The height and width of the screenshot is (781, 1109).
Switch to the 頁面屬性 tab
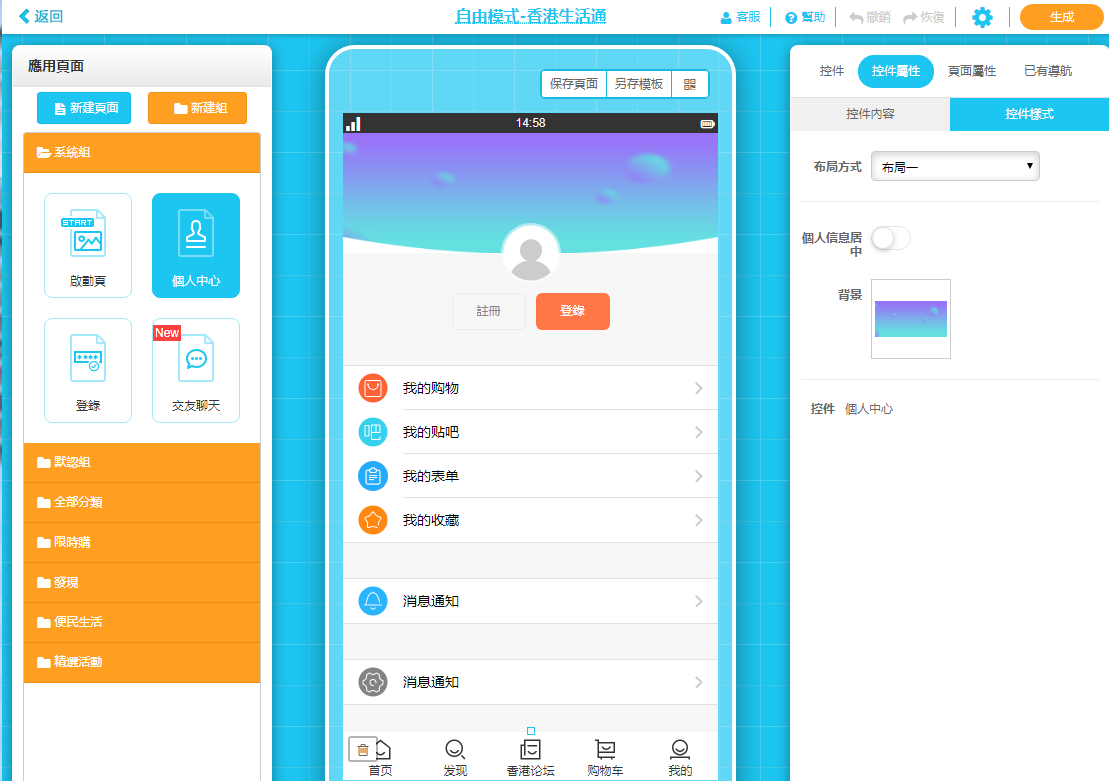click(x=972, y=71)
